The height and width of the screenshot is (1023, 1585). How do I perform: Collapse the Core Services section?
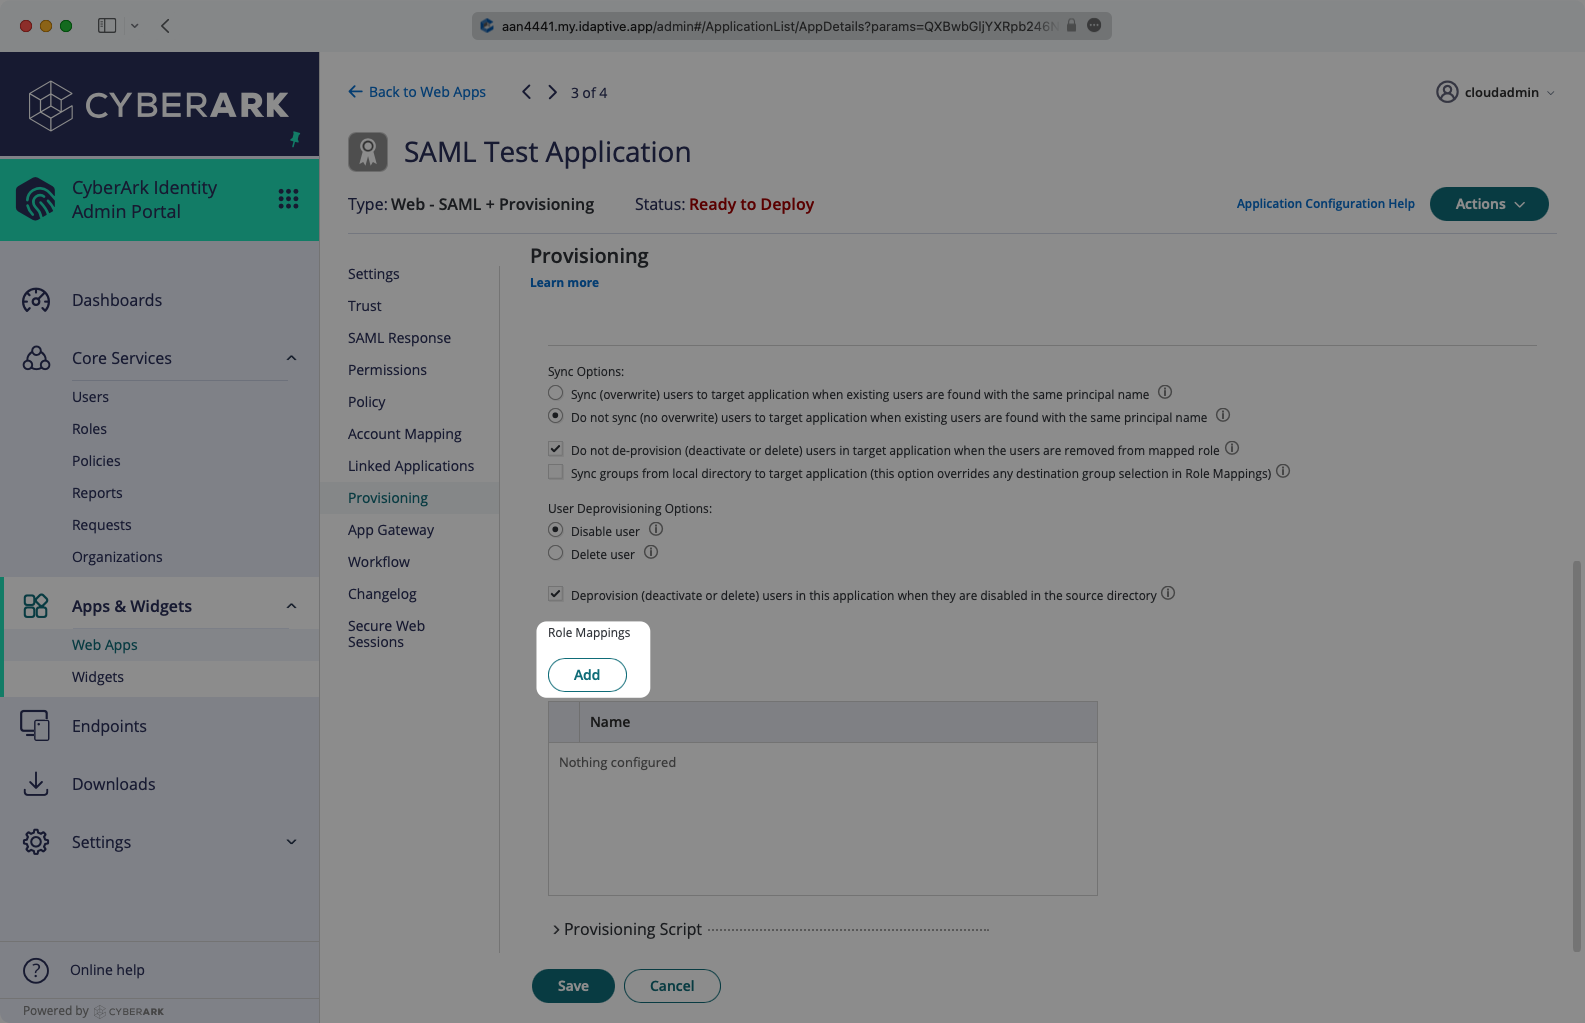[x=291, y=358]
